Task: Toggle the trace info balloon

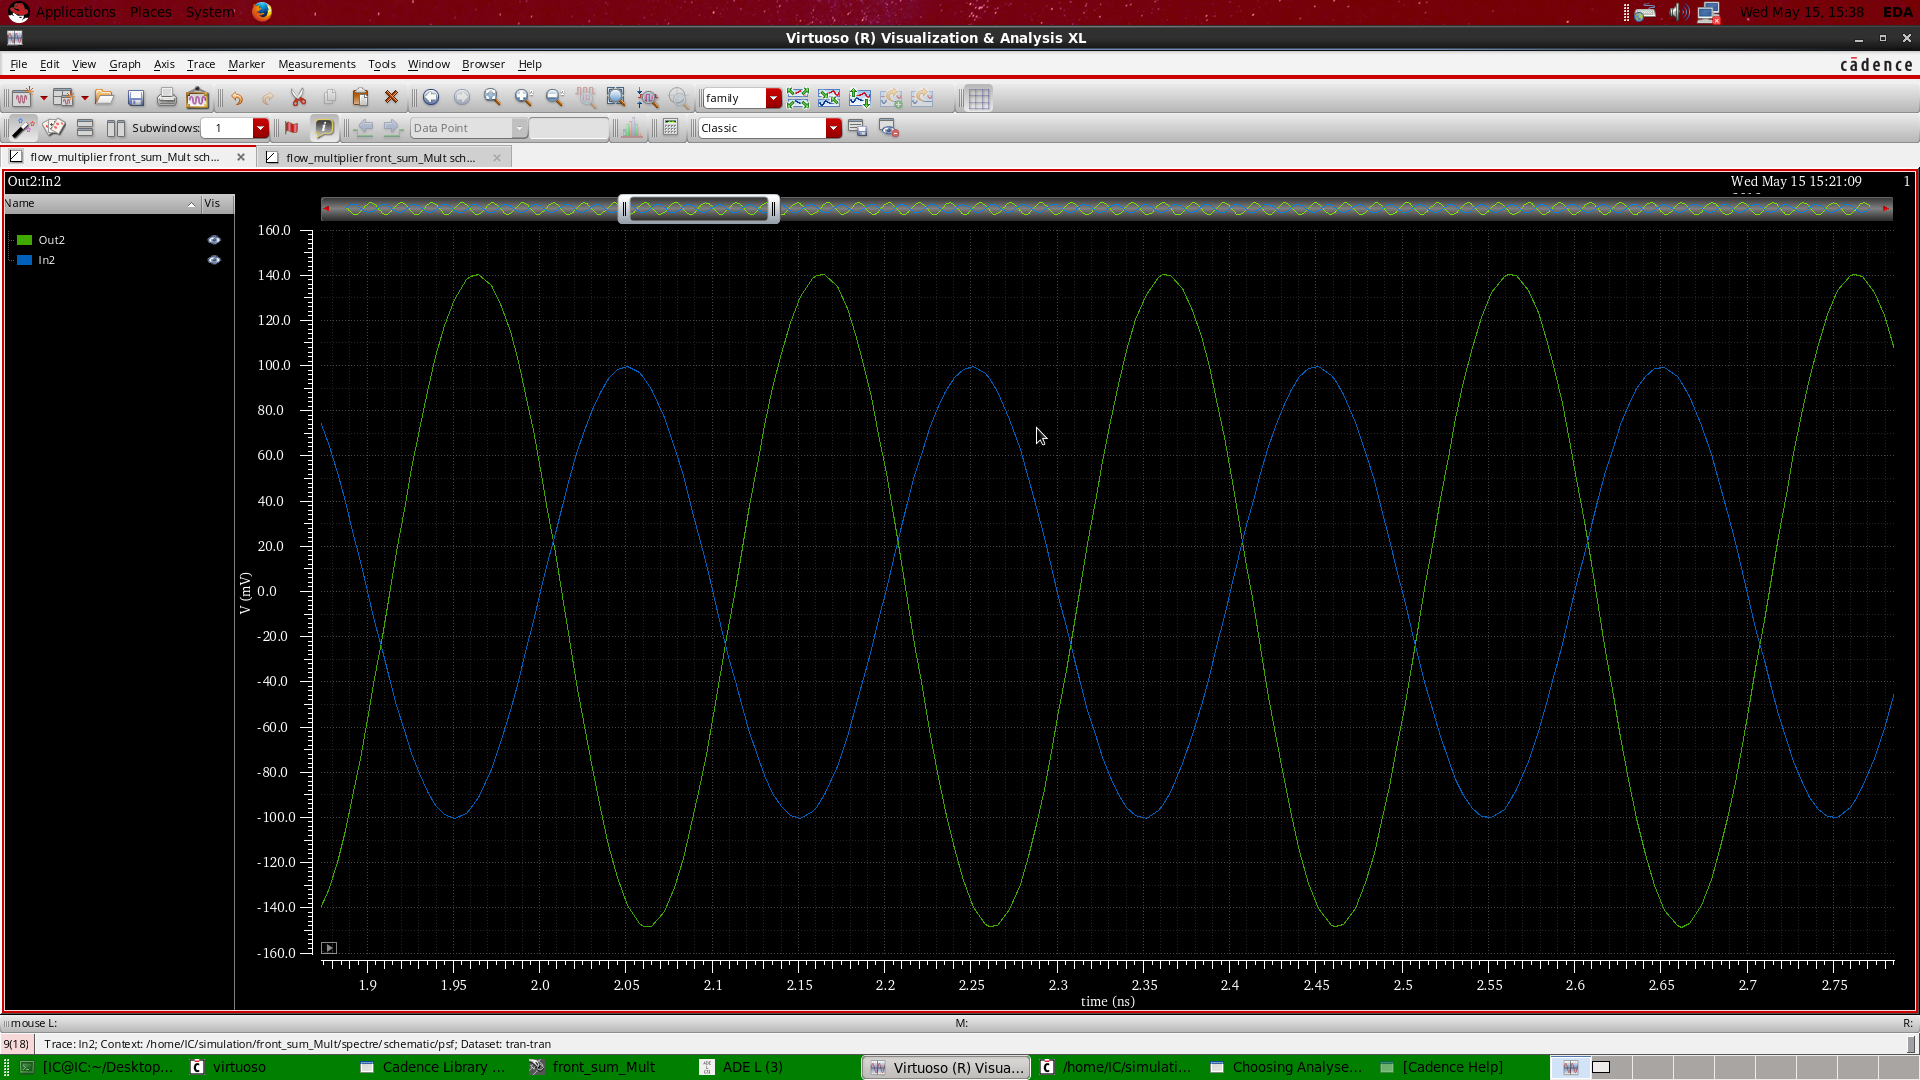Action: (x=324, y=128)
